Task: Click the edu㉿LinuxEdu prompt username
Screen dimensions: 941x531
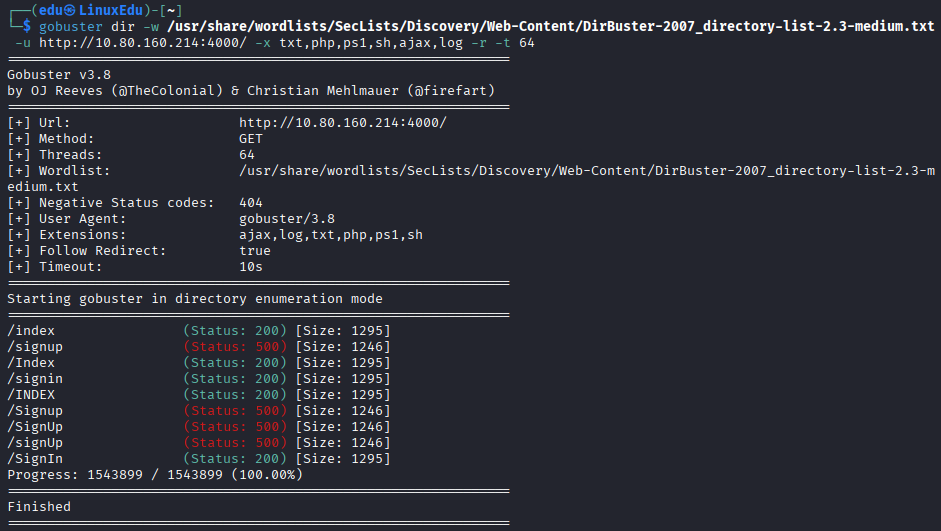Action: [91, 10]
